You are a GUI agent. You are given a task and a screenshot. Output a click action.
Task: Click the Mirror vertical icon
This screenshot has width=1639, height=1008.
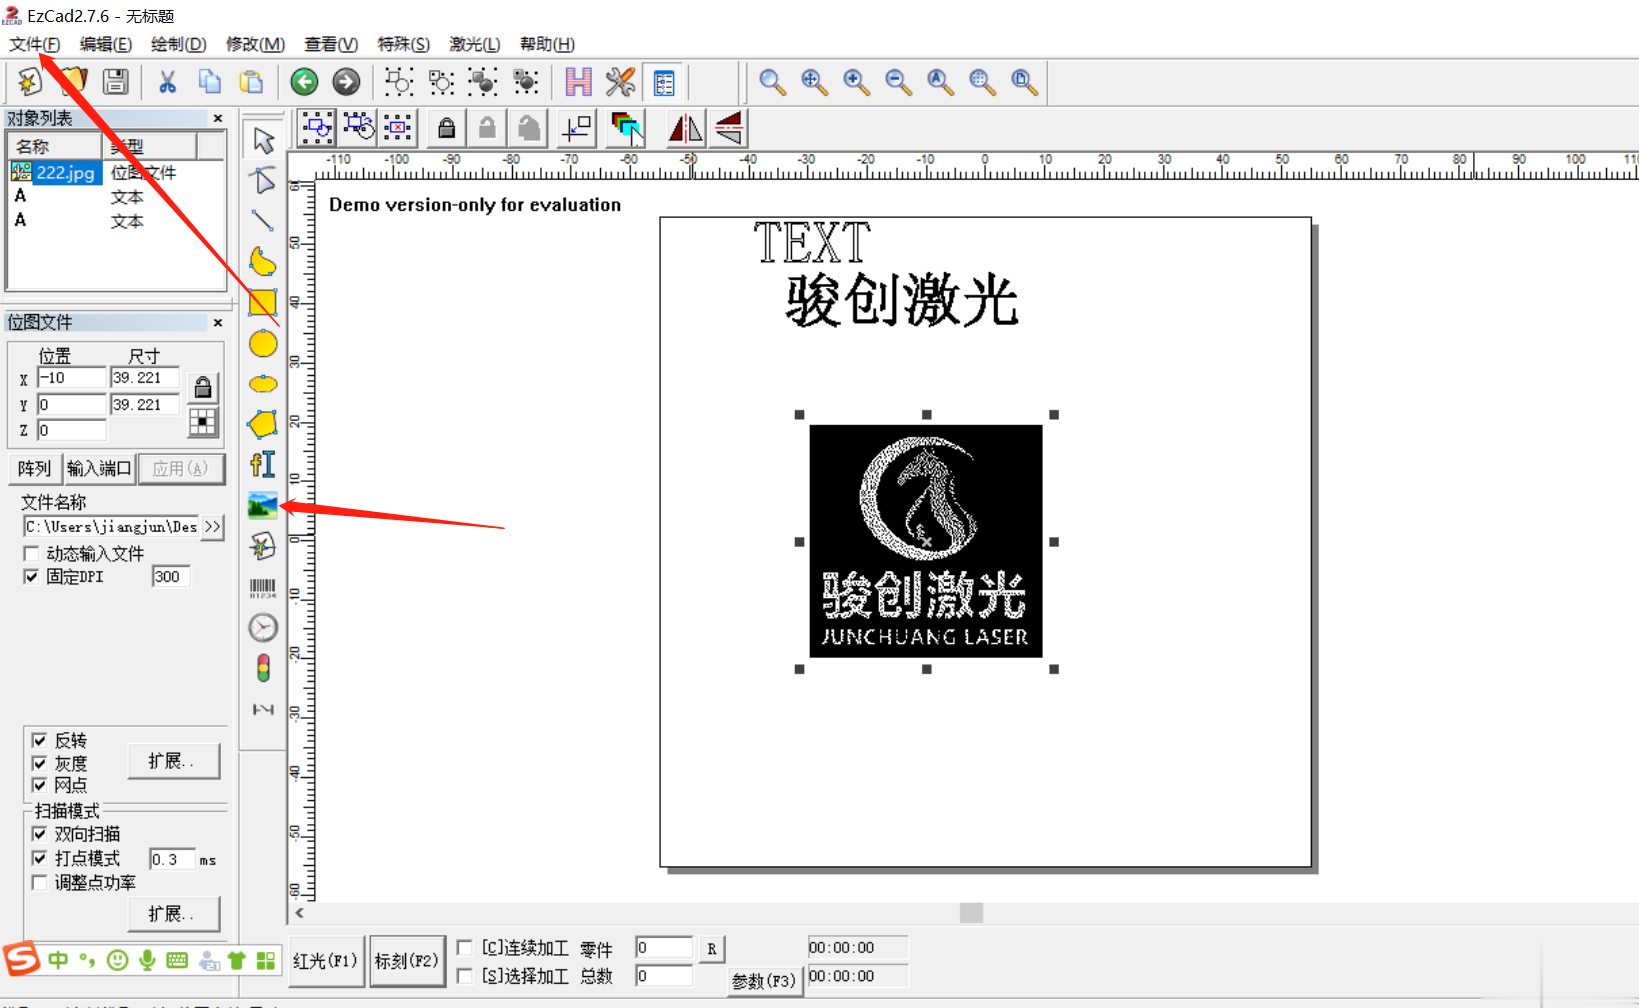coord(729,128)
